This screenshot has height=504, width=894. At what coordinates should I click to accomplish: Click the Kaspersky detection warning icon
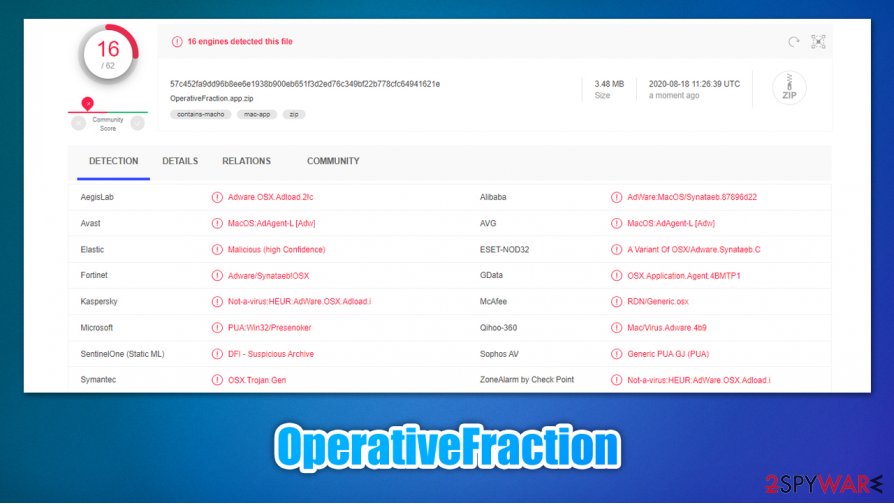pos(217,302)
